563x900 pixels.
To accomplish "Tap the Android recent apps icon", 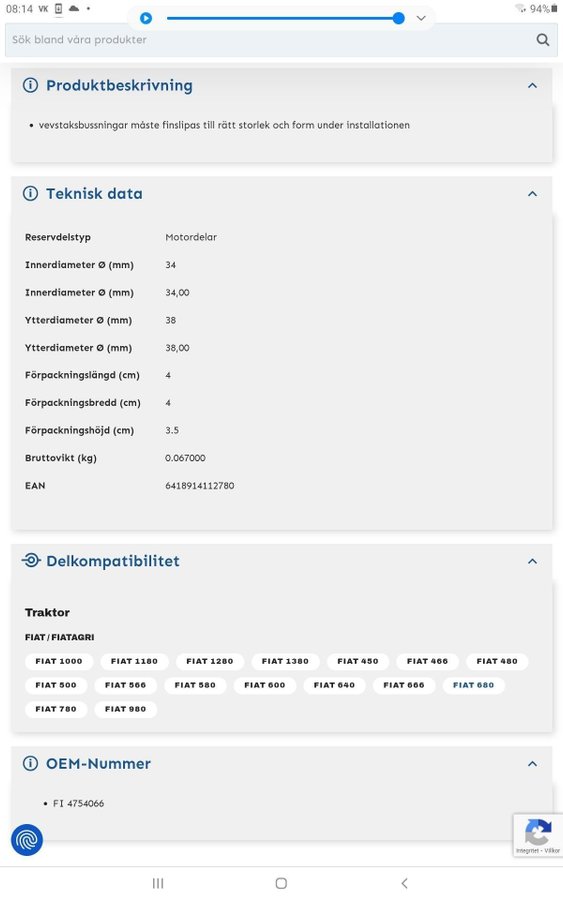I will [x=158, y=883].
